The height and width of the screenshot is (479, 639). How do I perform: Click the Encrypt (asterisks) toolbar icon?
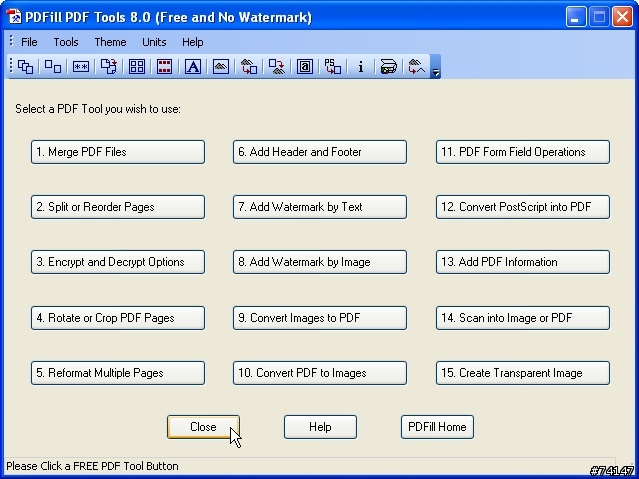click(x=81, y=66)
